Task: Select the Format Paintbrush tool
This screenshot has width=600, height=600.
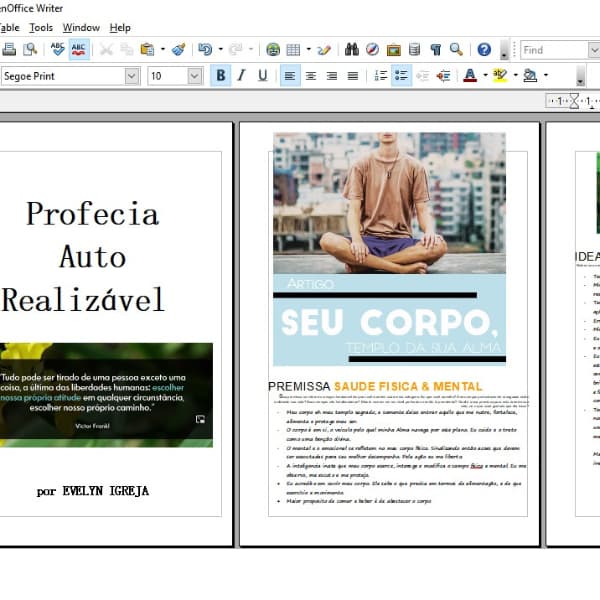Action: click(178, 49)
